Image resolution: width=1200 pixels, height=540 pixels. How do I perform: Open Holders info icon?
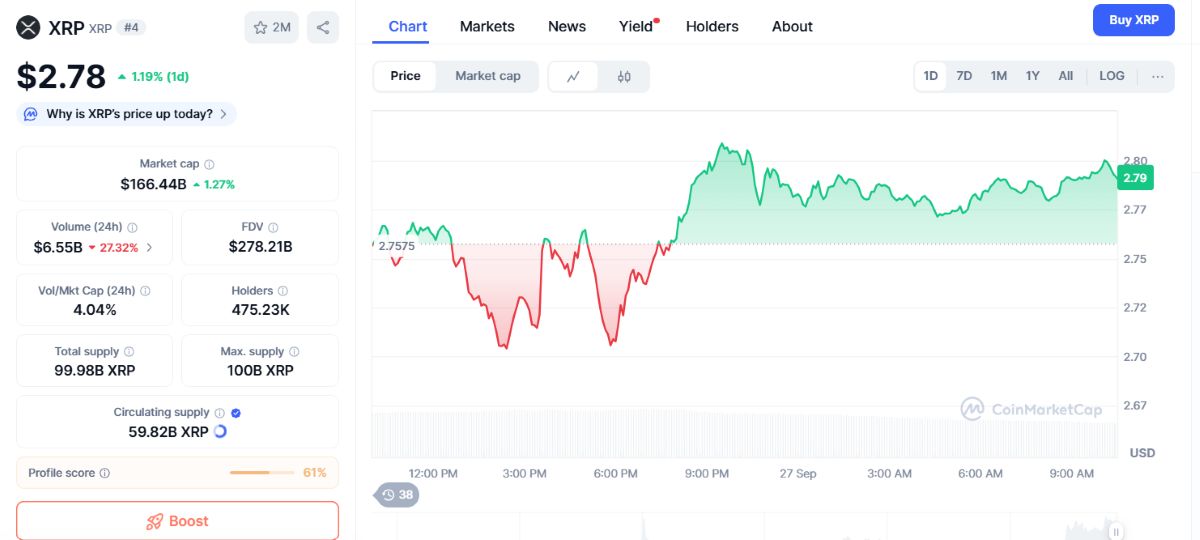pos(283,291)
